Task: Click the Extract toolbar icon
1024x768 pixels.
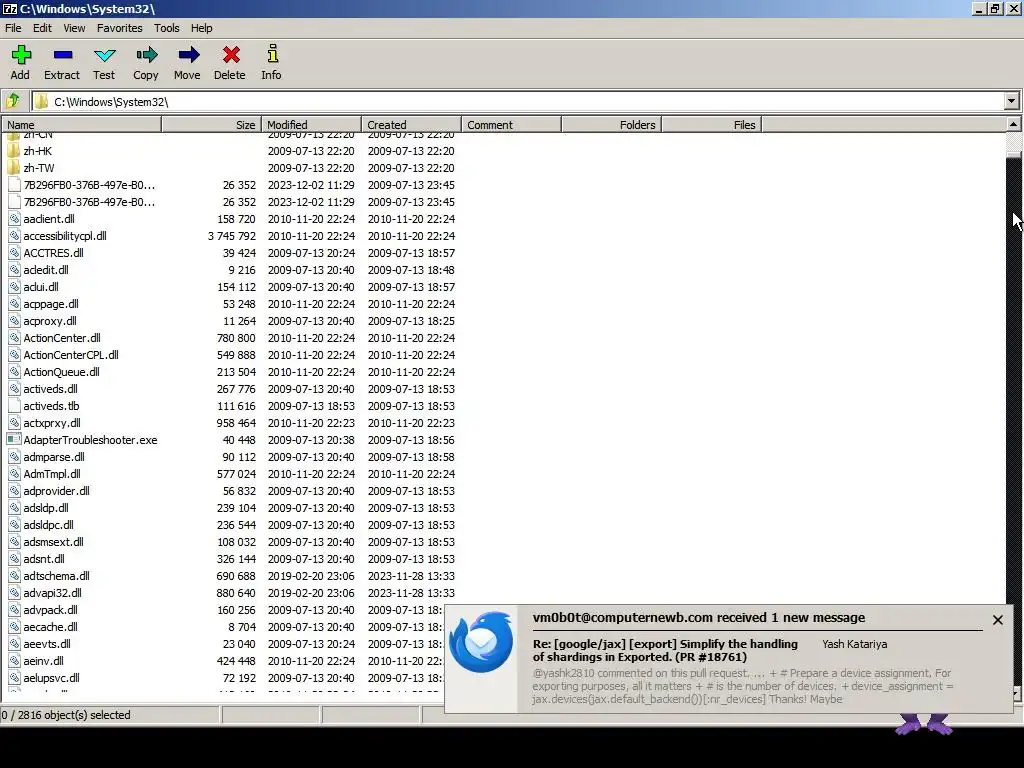Action: click(x=63, y=55)
